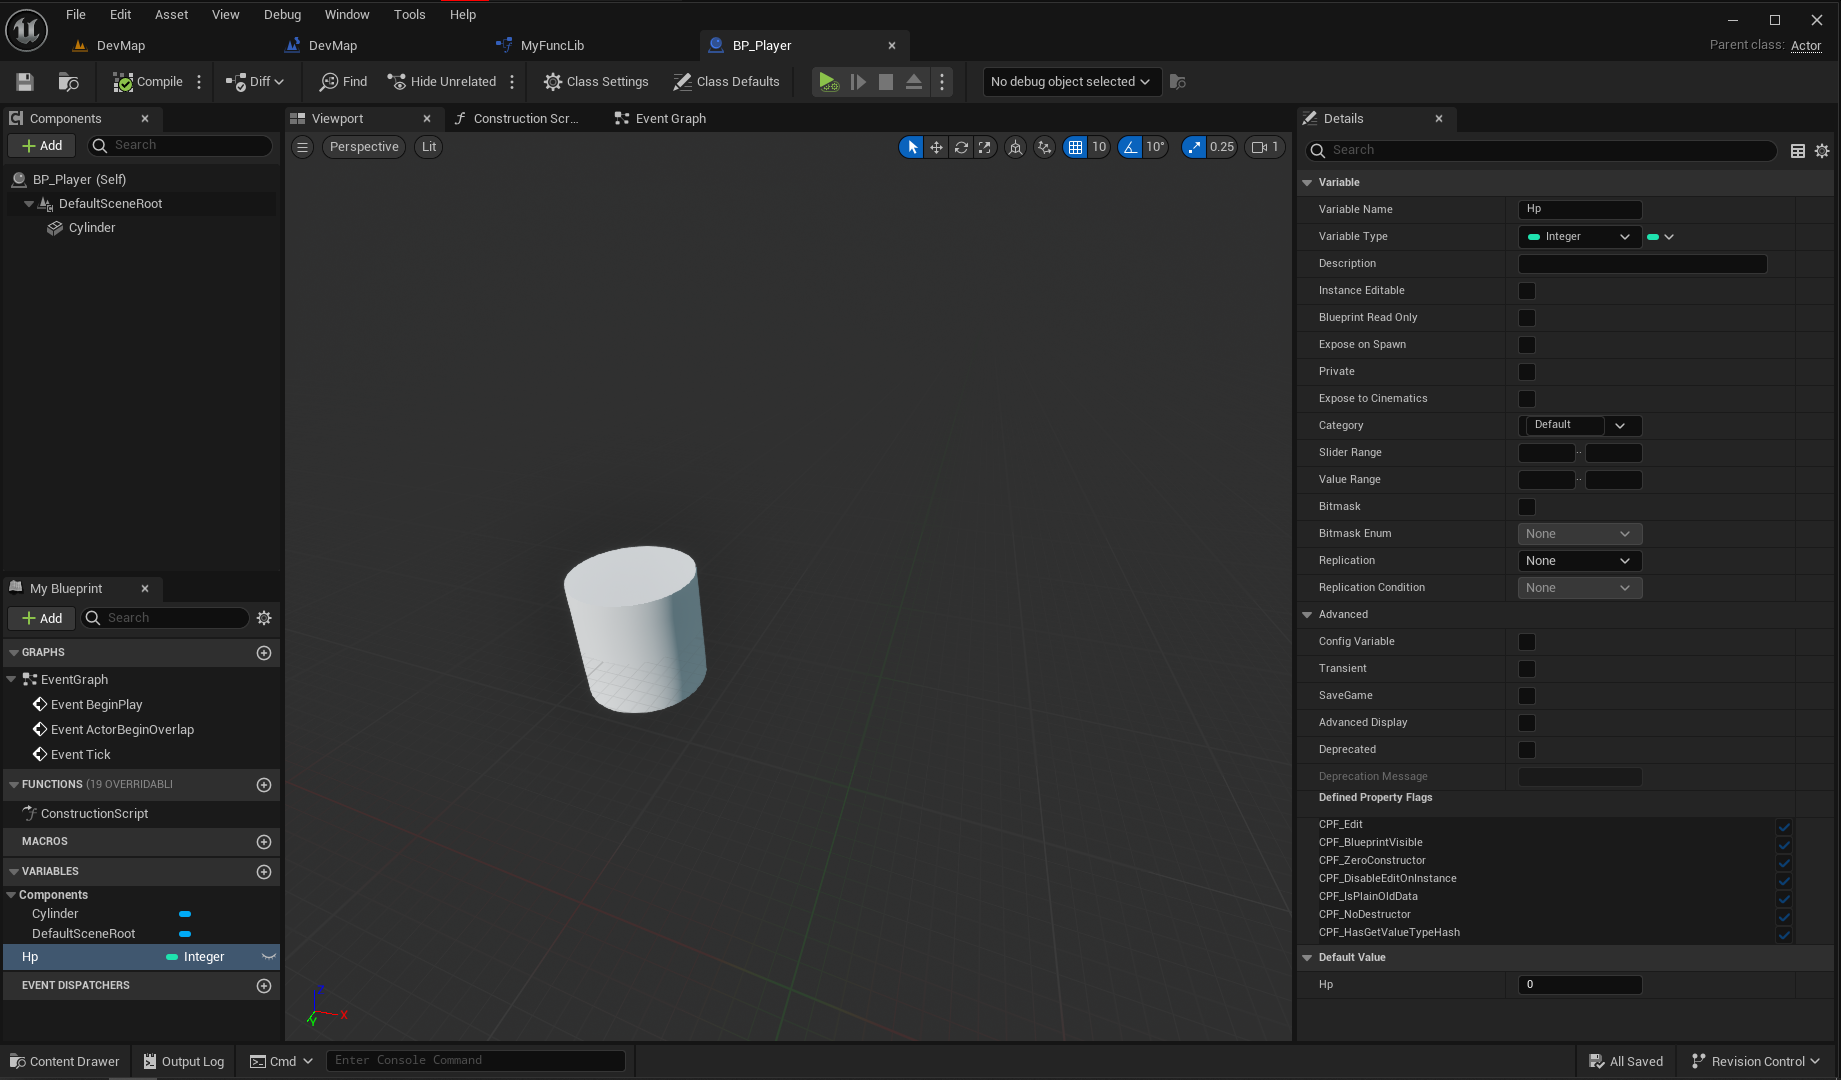This screenshot has height=1080, width=1841.
Task: Enable the Instance Editable checkbox
Action: [x=1526, y=291]
